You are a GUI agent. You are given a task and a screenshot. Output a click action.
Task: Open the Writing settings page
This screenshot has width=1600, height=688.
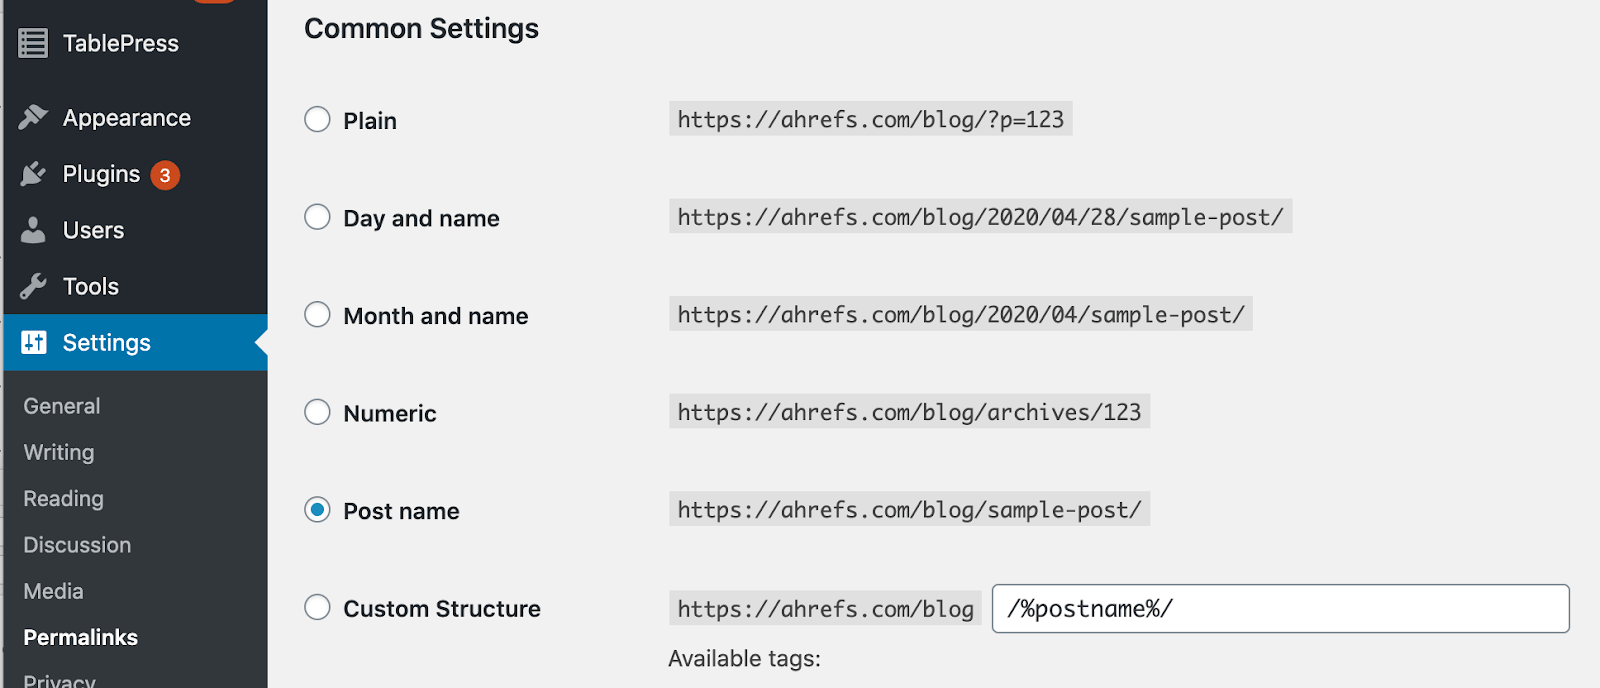[57, 452]
